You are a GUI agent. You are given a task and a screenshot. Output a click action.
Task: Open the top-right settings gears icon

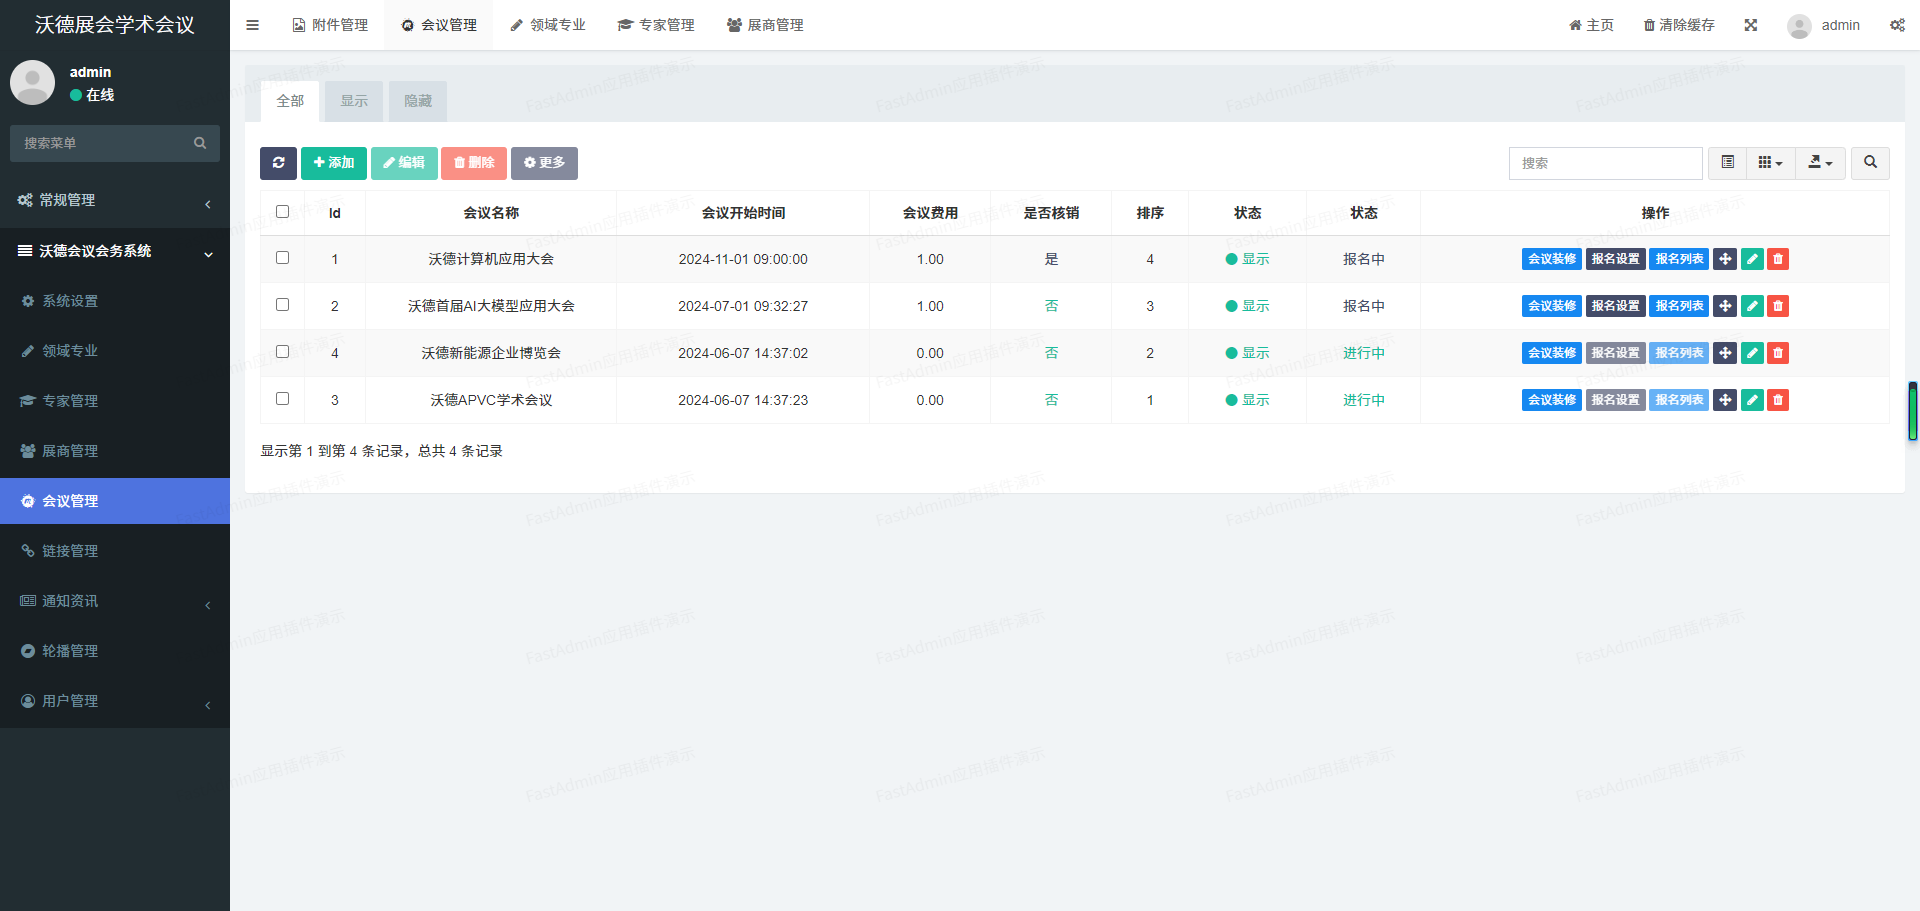click(1897, 25)
